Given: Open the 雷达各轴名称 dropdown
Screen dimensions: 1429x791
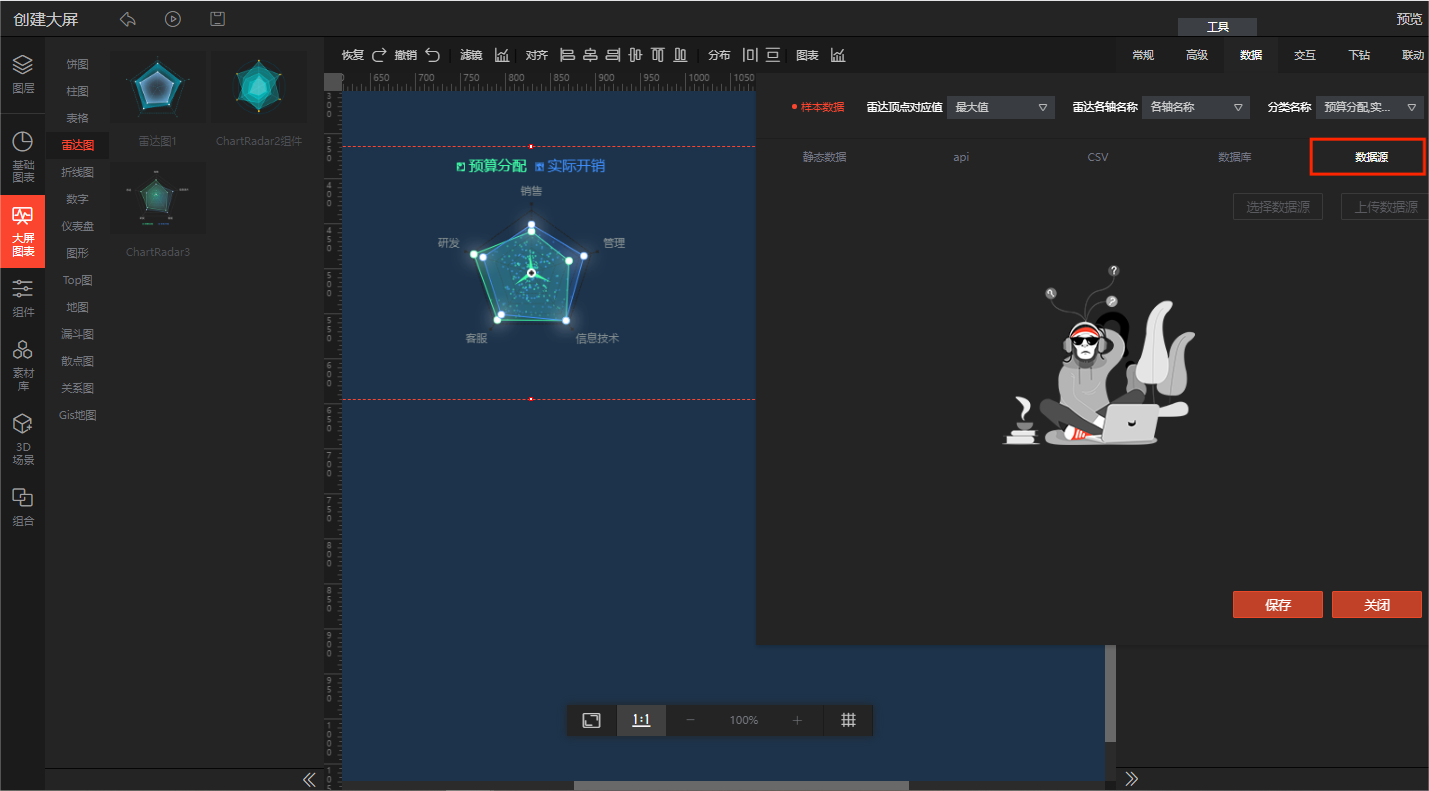Looking at the screenshot, I should [x=1196, y=107].
